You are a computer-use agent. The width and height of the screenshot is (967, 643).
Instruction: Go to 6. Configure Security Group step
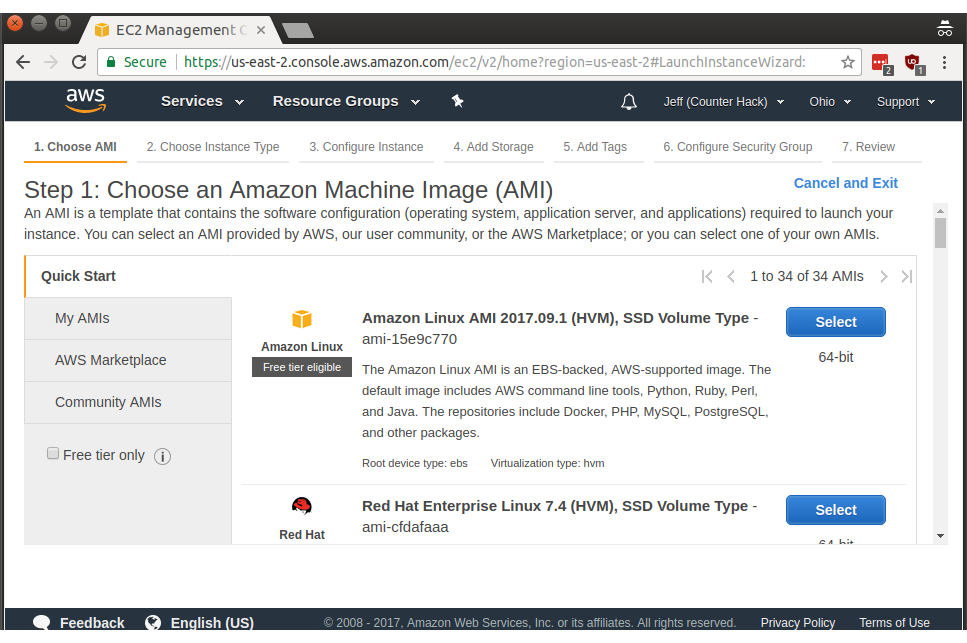(x=738, y=147)
